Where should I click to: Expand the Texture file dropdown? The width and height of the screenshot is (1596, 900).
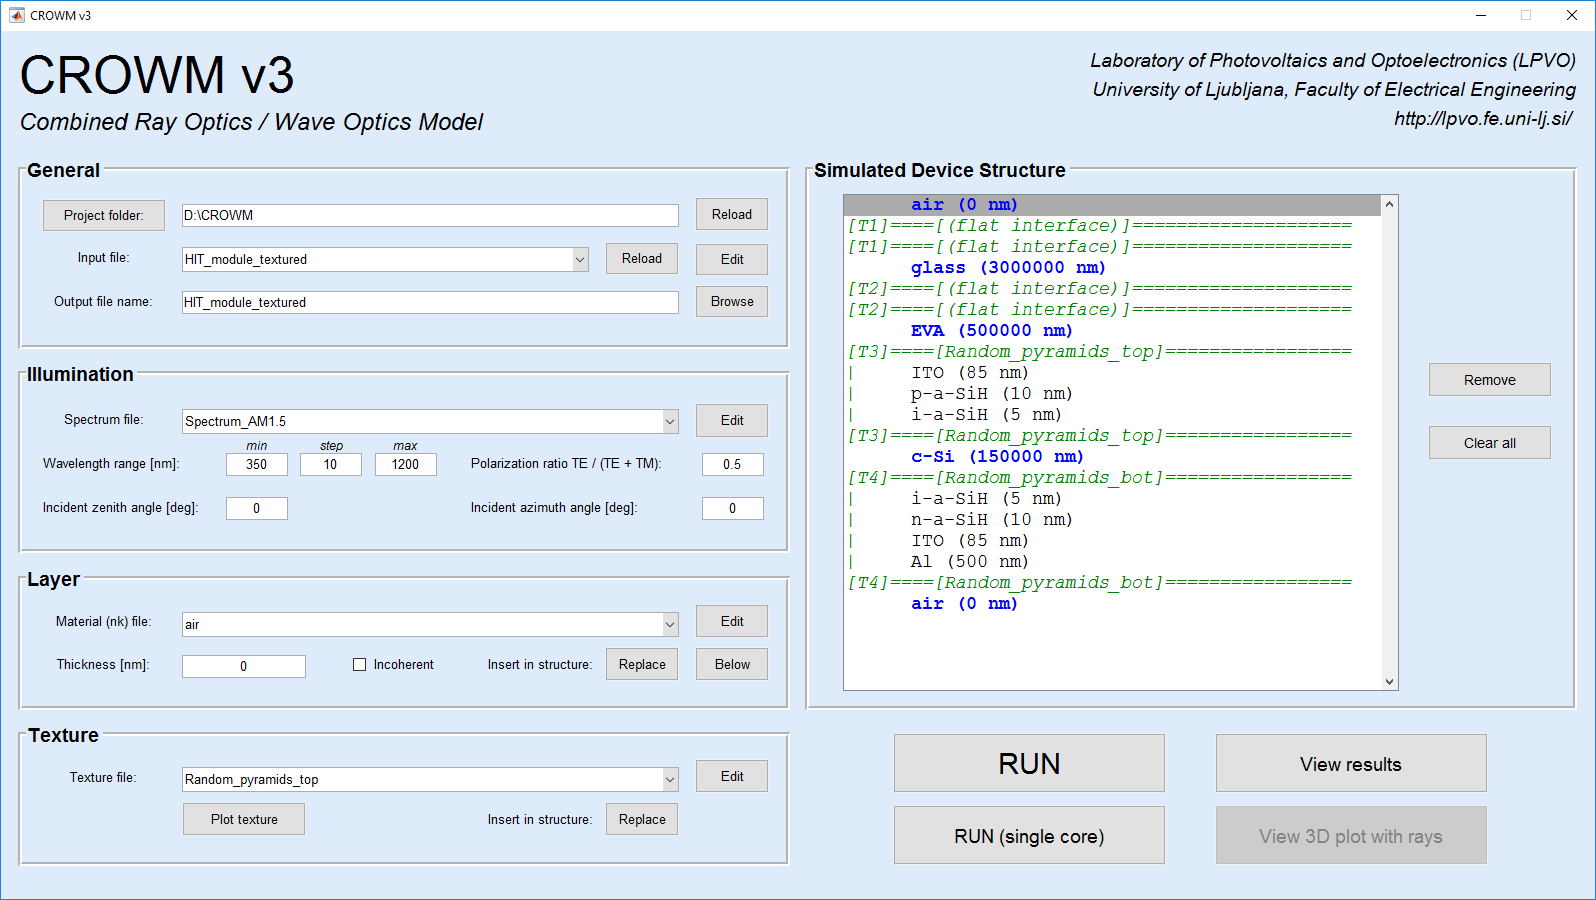pyautogui.click(x=670, y=779)
